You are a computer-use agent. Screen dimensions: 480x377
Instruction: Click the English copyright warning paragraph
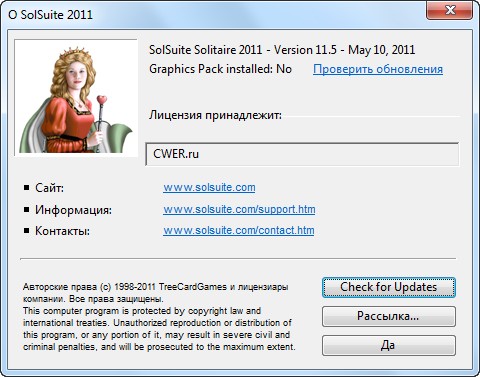[159, 329]
